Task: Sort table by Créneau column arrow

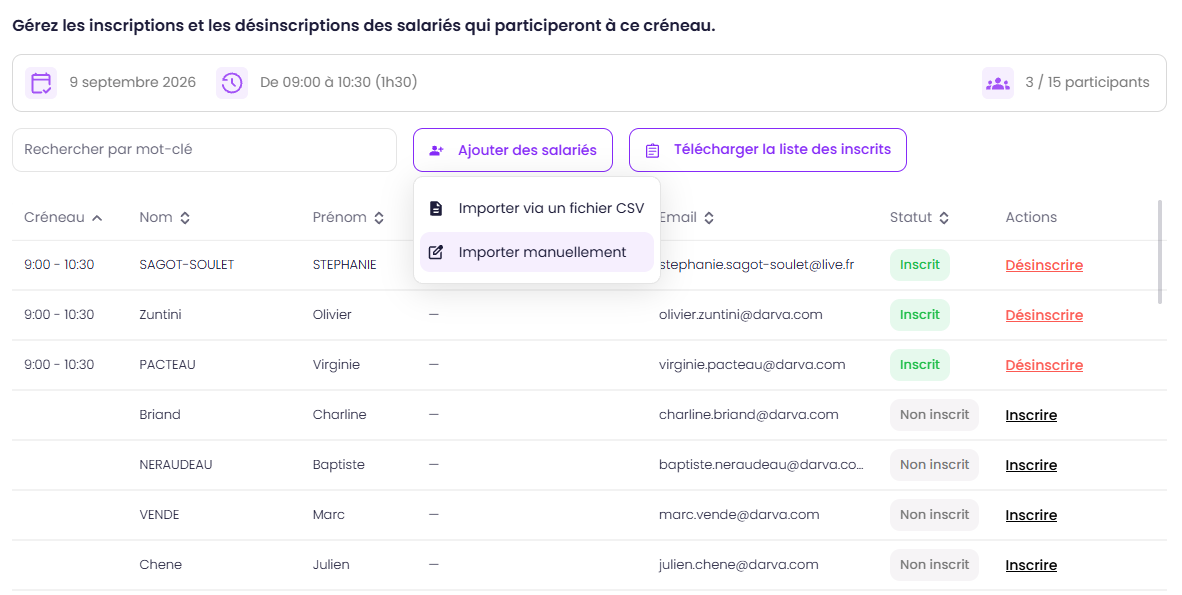Action: [x=97, y=218]
